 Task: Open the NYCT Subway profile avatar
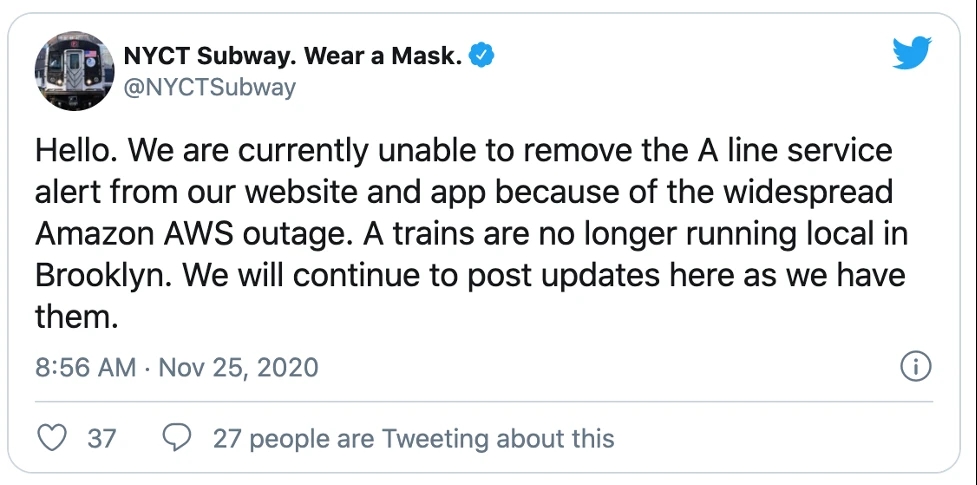click(x=74, y=71)
